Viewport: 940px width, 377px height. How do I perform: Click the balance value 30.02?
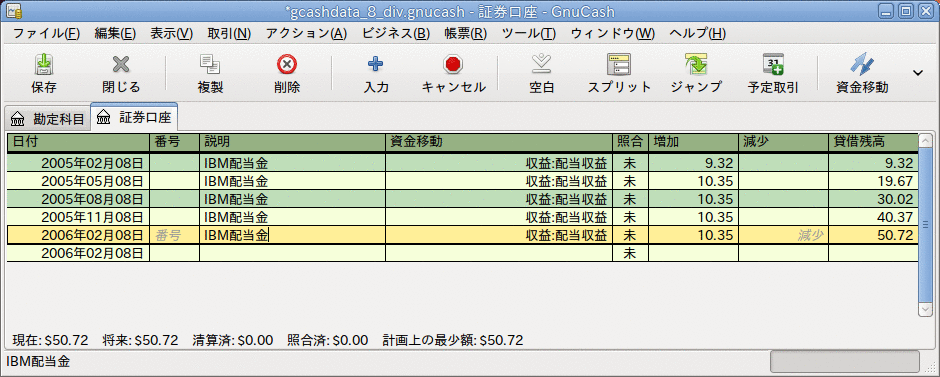pyautogui.click(x=873, y=199)
